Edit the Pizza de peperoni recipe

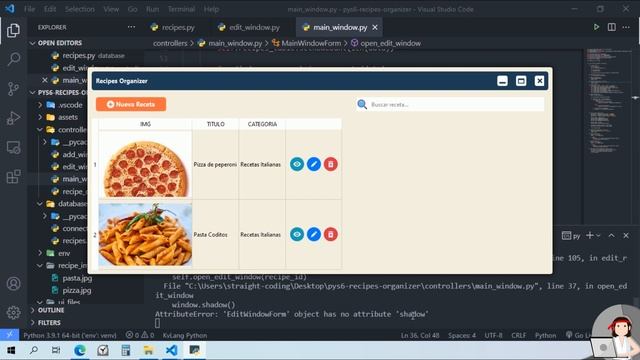[x=313, y=164]
